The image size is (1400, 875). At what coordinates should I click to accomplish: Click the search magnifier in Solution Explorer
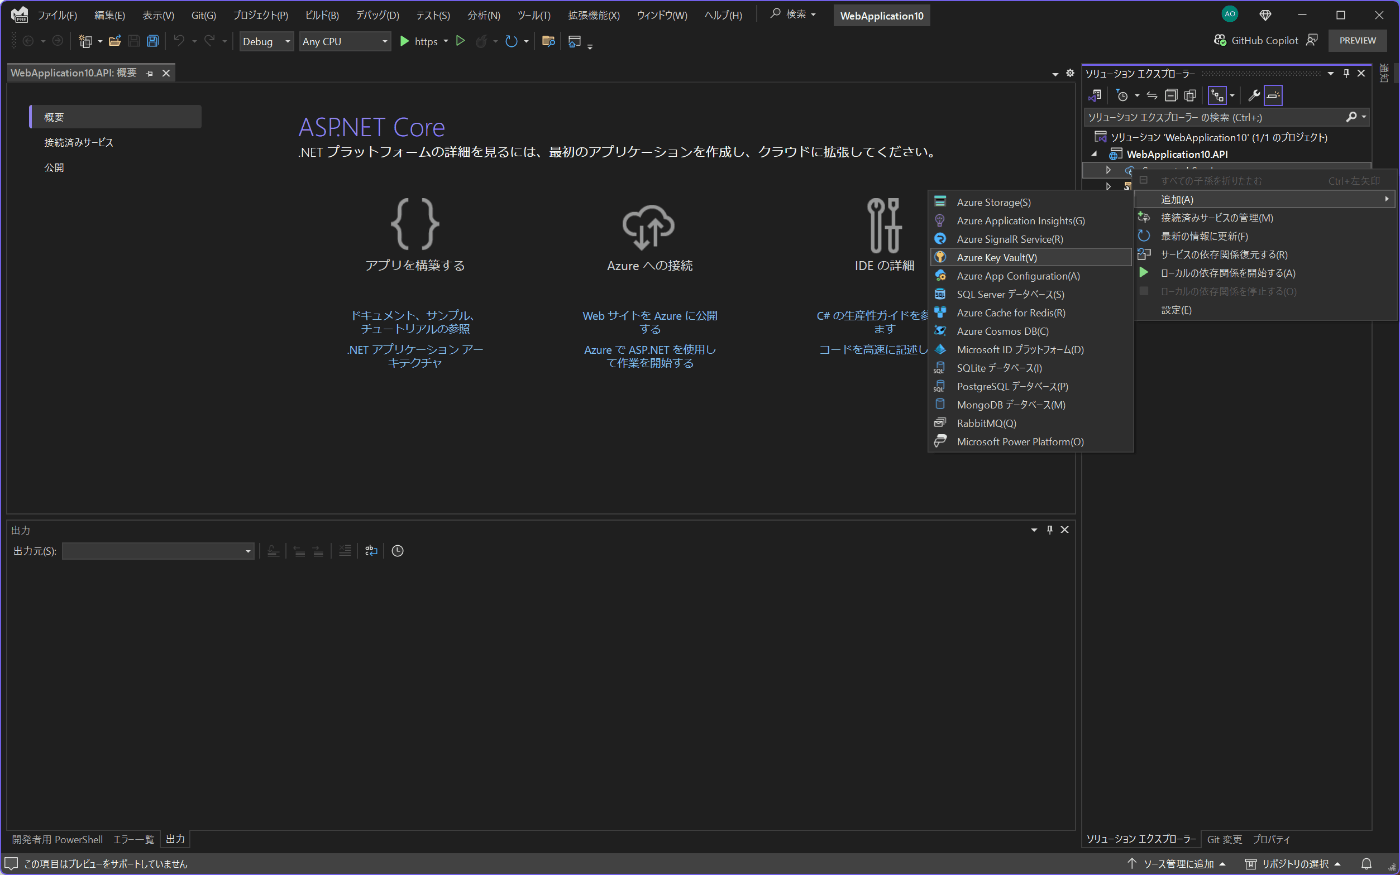coord(1351,117)
